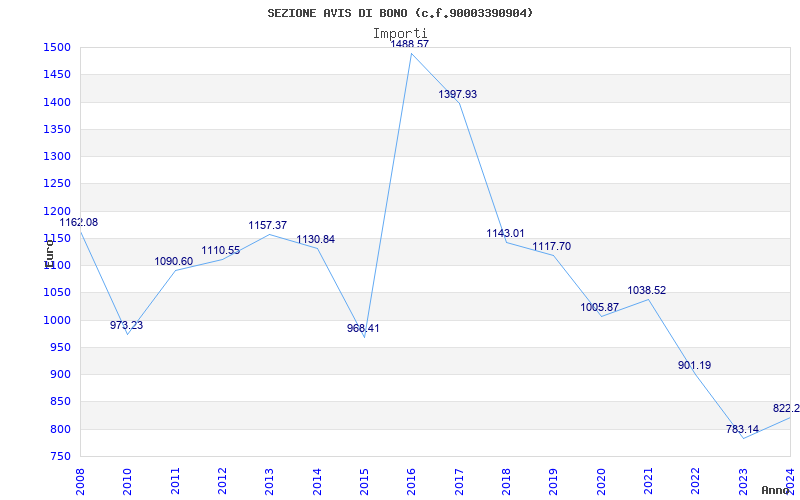The image size is (800, 500).
Task: Click the 2019 x-axis year label
Action: coord(554,482)
